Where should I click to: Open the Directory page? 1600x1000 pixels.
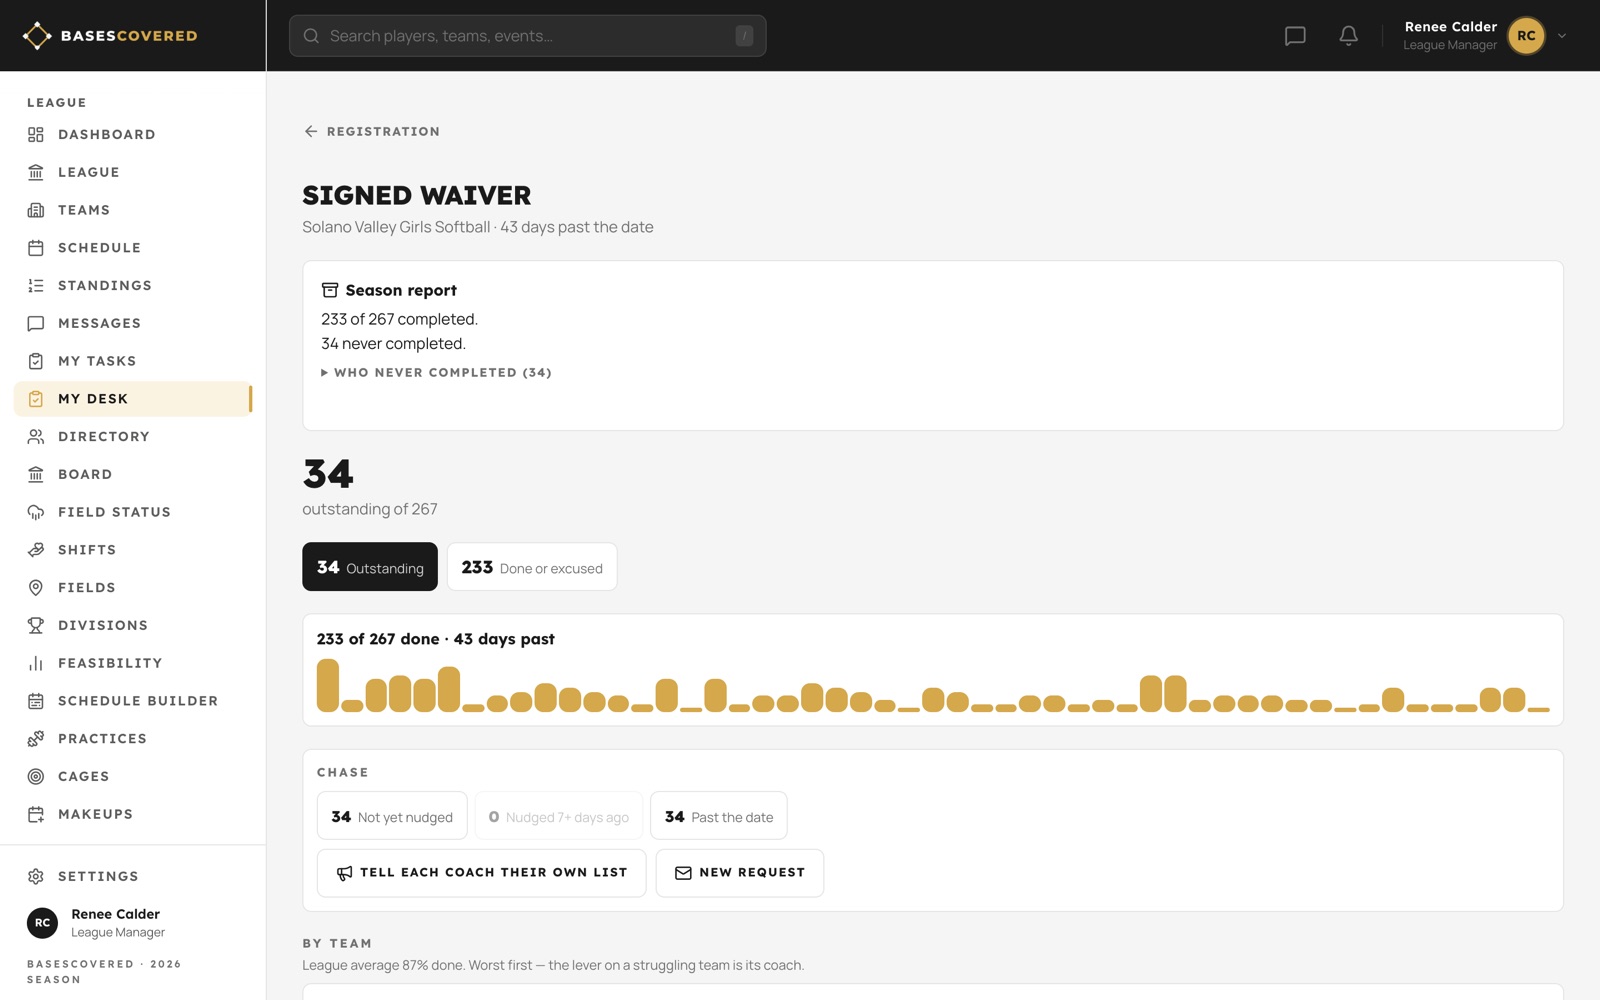pyautogui.click(x=133, y=437)
